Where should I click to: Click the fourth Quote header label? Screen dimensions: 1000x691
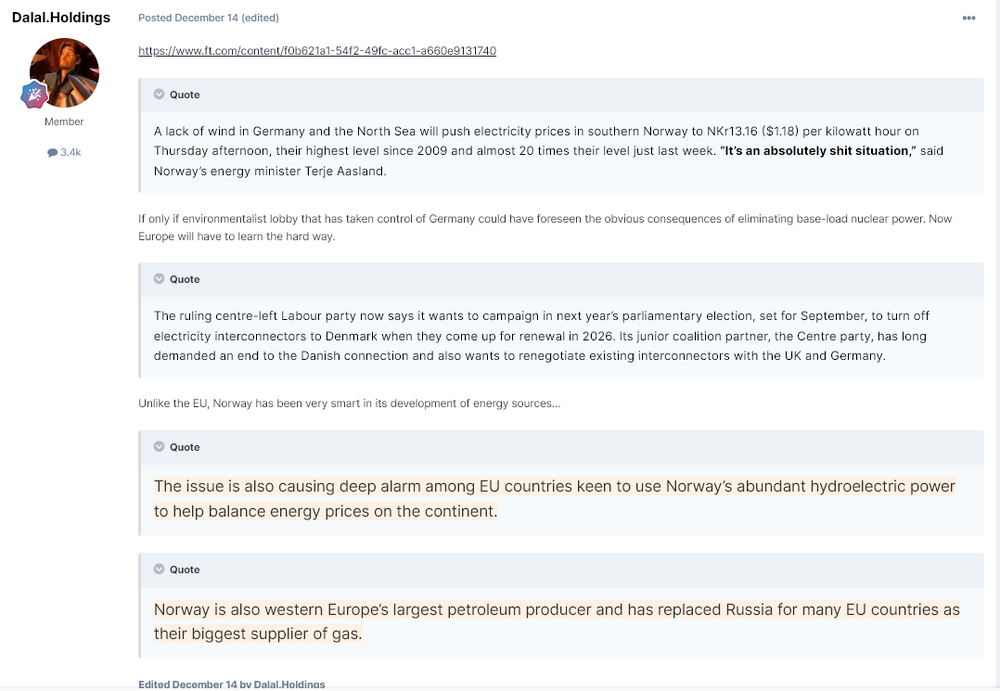click(x=184, y=570)
